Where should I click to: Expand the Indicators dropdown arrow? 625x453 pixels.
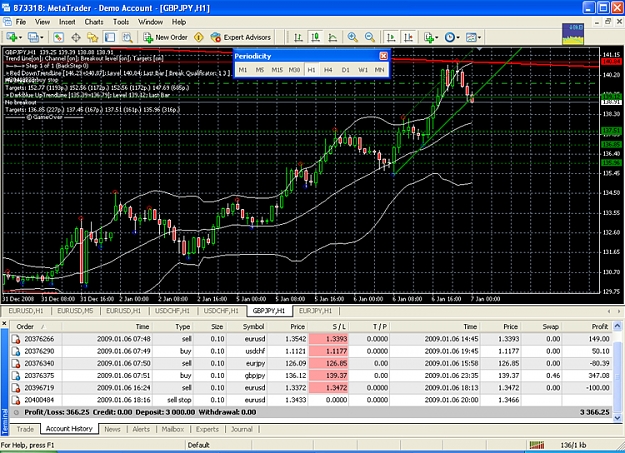tap(437, 38)
